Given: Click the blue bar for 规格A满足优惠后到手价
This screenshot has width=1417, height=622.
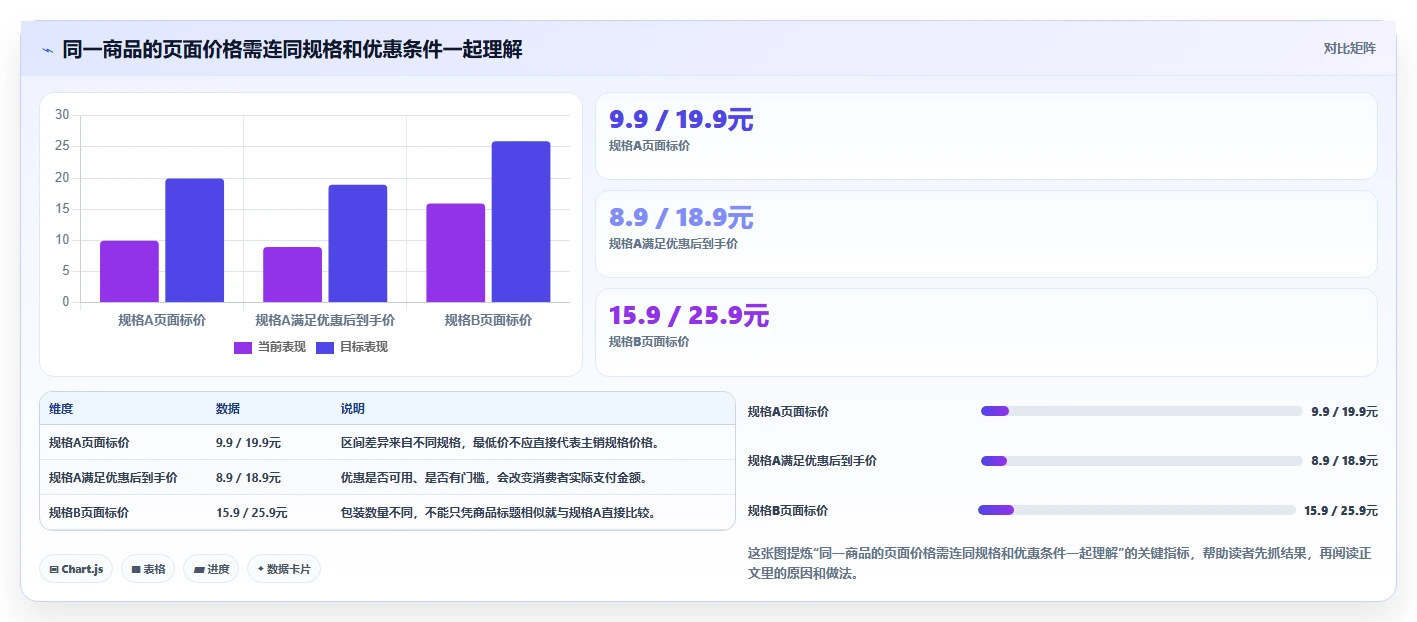Looking at the screenshot, I should 357,243.
